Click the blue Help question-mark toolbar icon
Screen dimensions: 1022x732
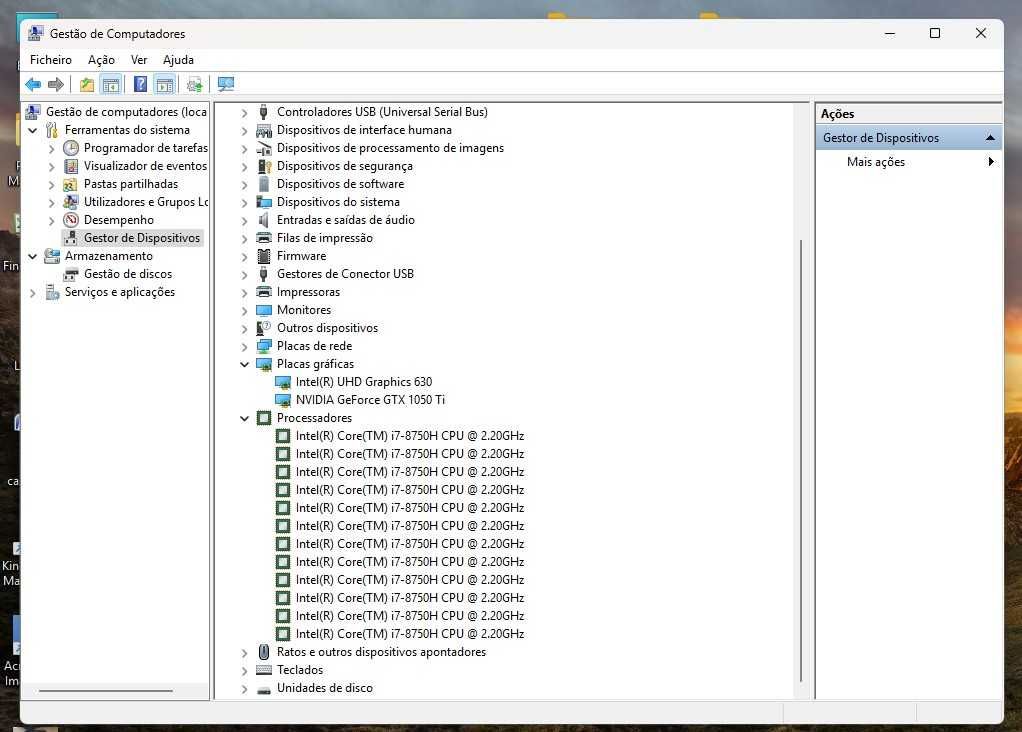pyautogui.click(x=140, y=84)
